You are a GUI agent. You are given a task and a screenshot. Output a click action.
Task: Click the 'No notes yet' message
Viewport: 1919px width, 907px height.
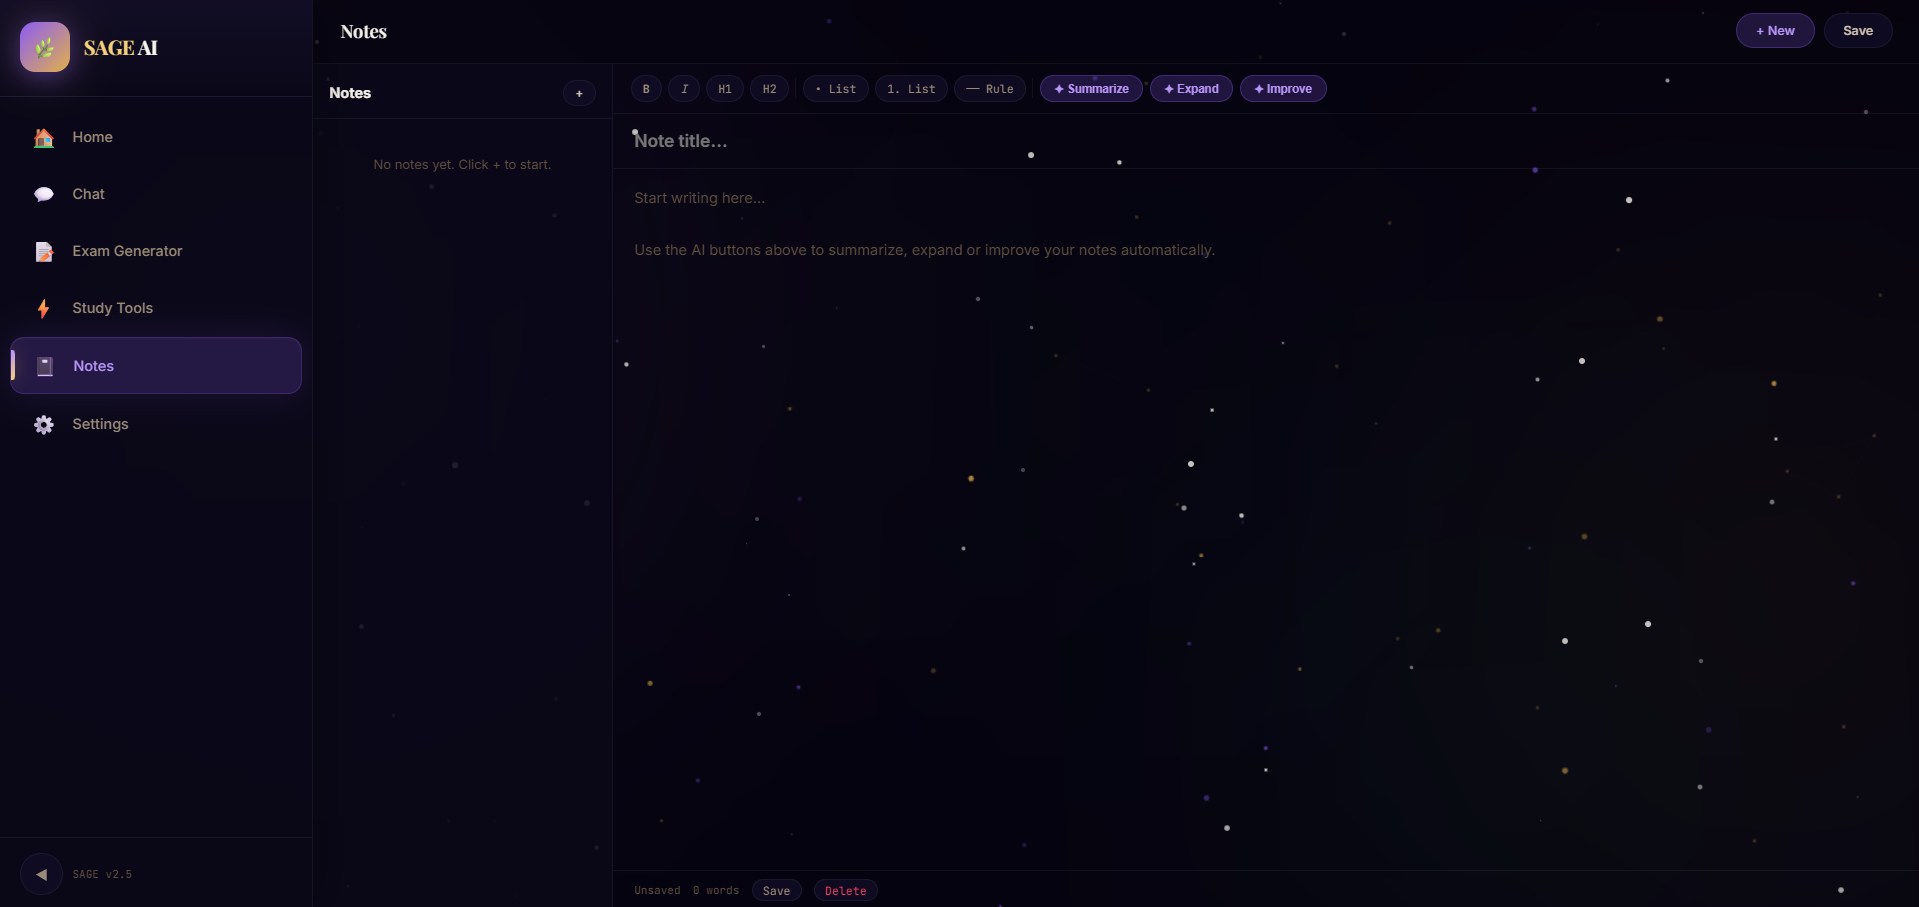[x=462, y=165]
